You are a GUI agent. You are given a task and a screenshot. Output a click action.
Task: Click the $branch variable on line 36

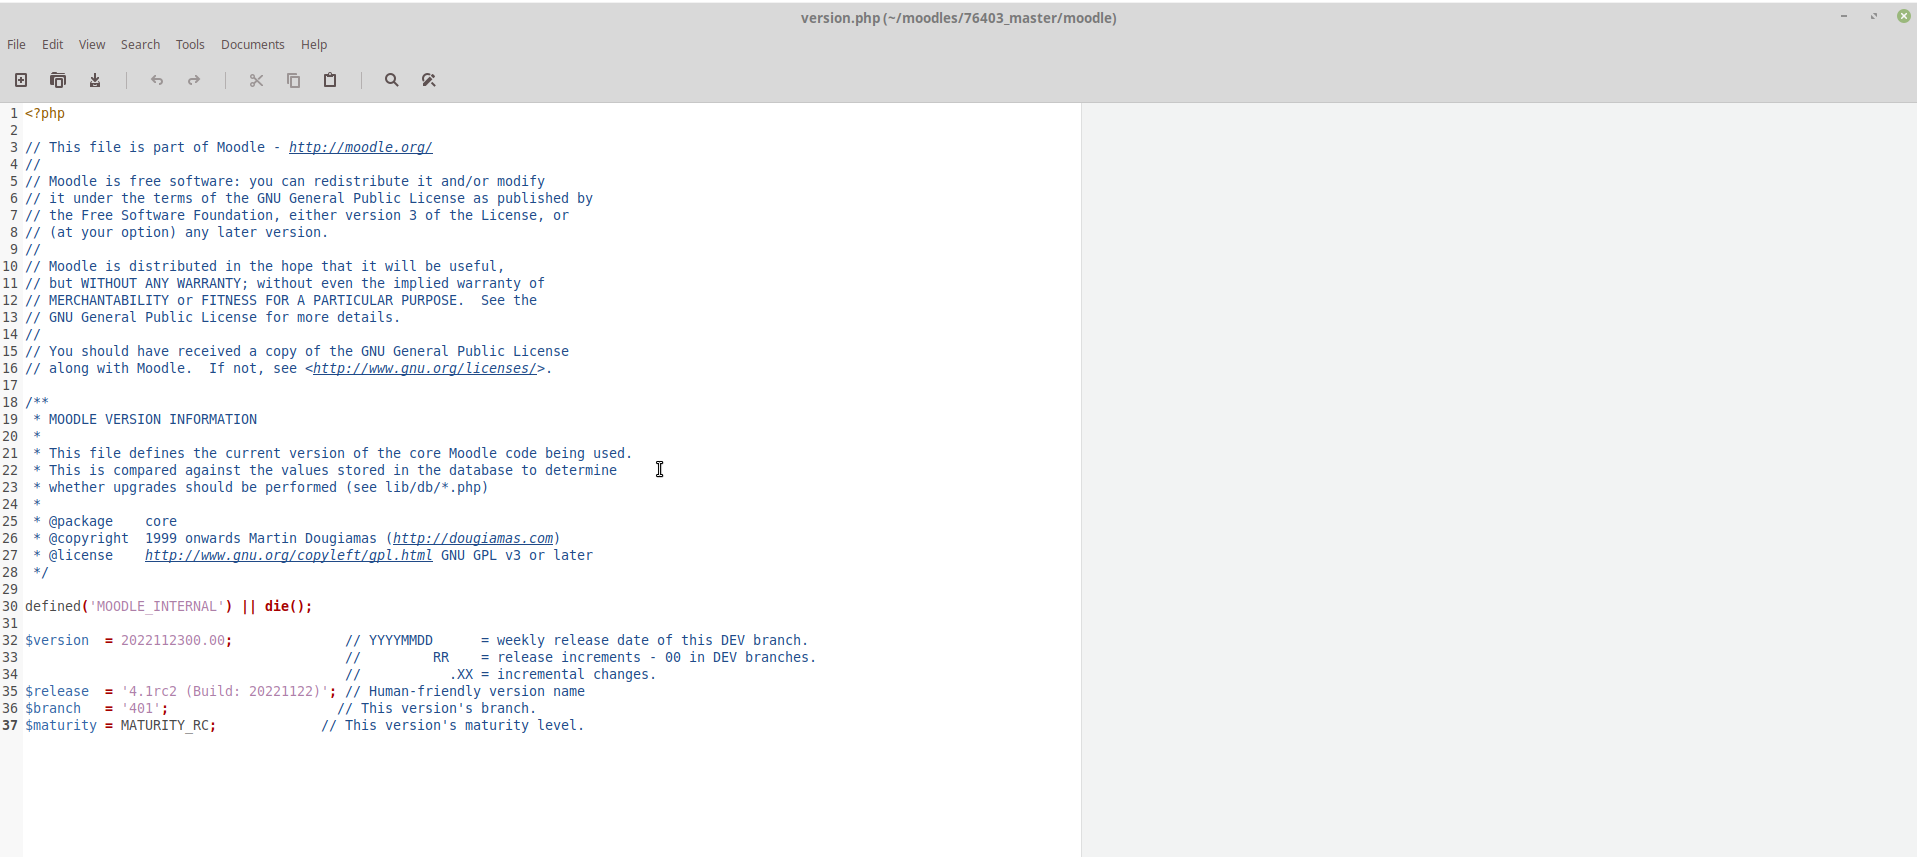(x=53, y=708)
